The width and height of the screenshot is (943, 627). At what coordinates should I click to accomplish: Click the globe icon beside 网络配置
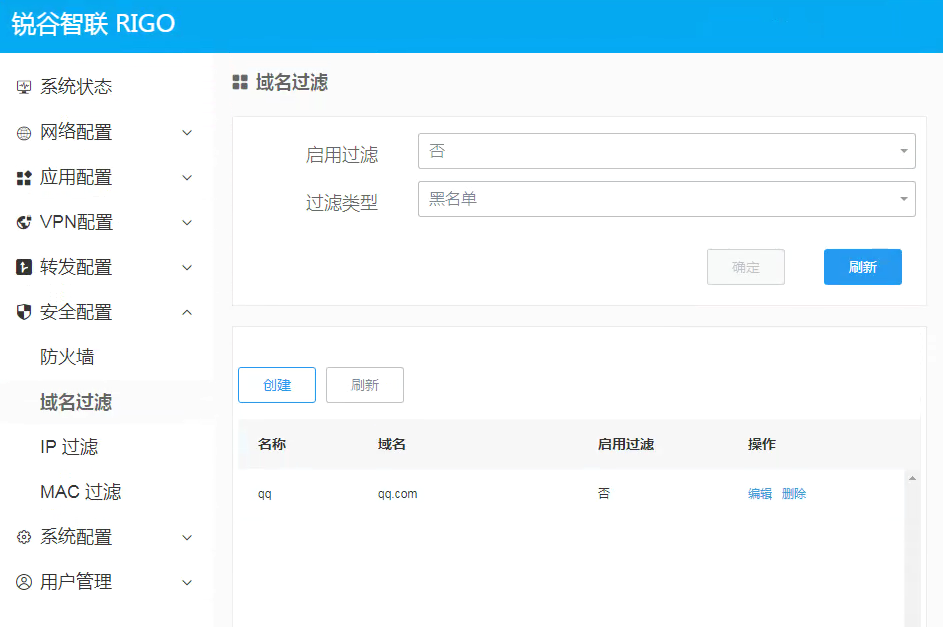tap(24, 133)
